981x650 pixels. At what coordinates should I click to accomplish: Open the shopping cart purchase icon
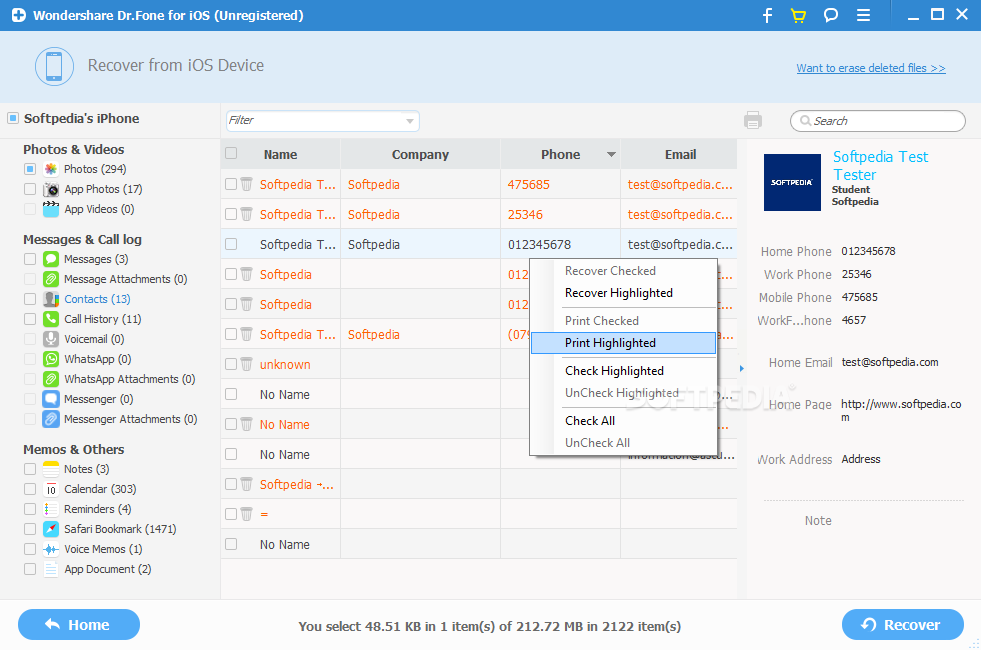coord(798,15)
